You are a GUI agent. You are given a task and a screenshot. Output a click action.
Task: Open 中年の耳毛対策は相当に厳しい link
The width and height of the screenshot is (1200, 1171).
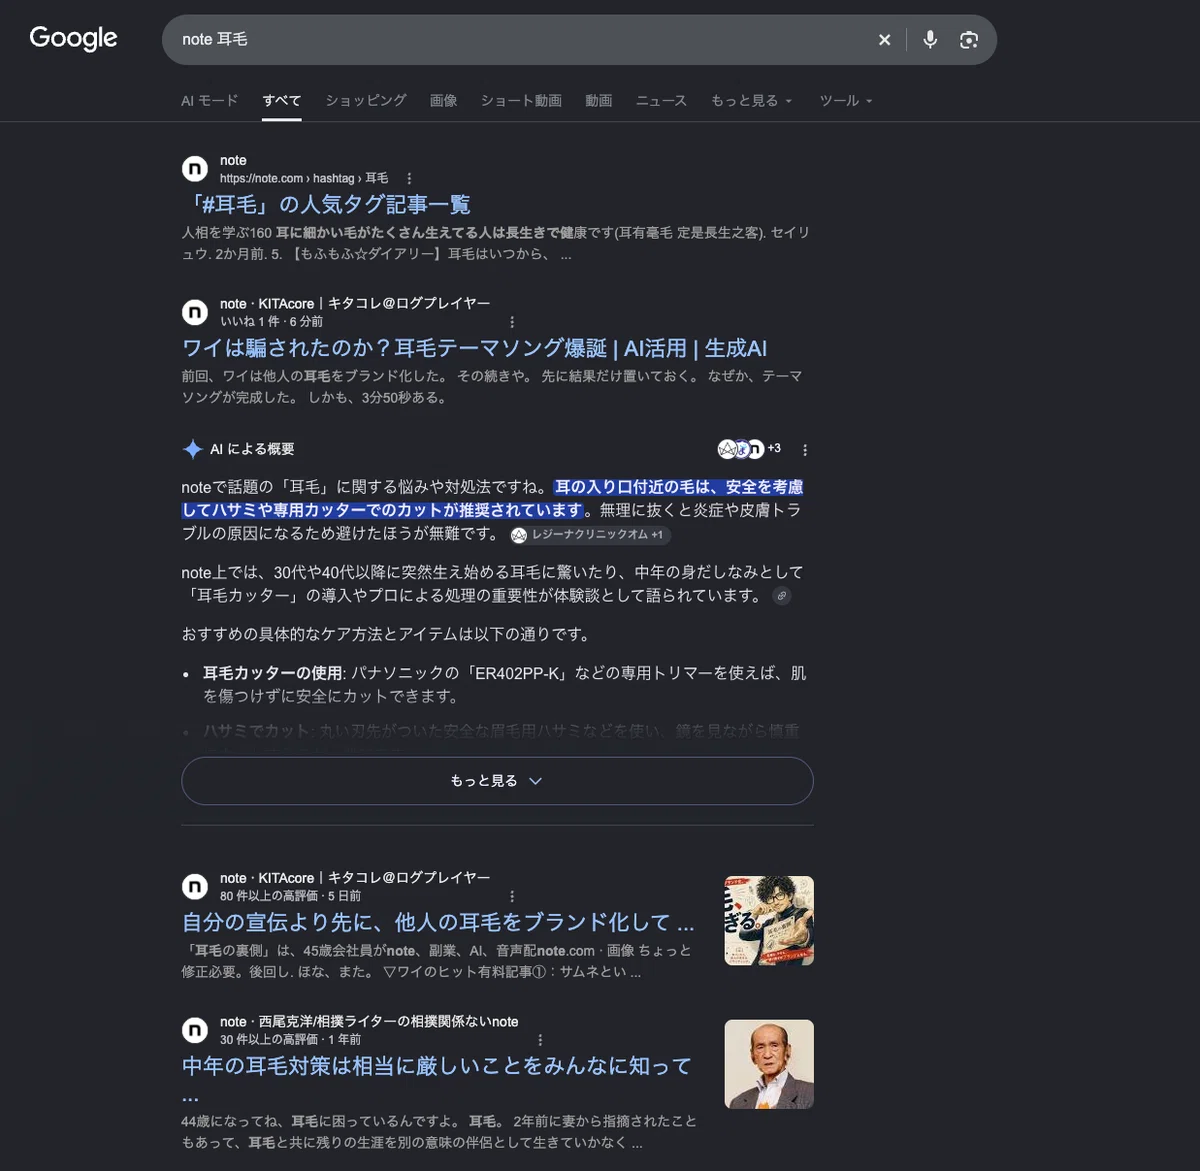(437, 1066)
